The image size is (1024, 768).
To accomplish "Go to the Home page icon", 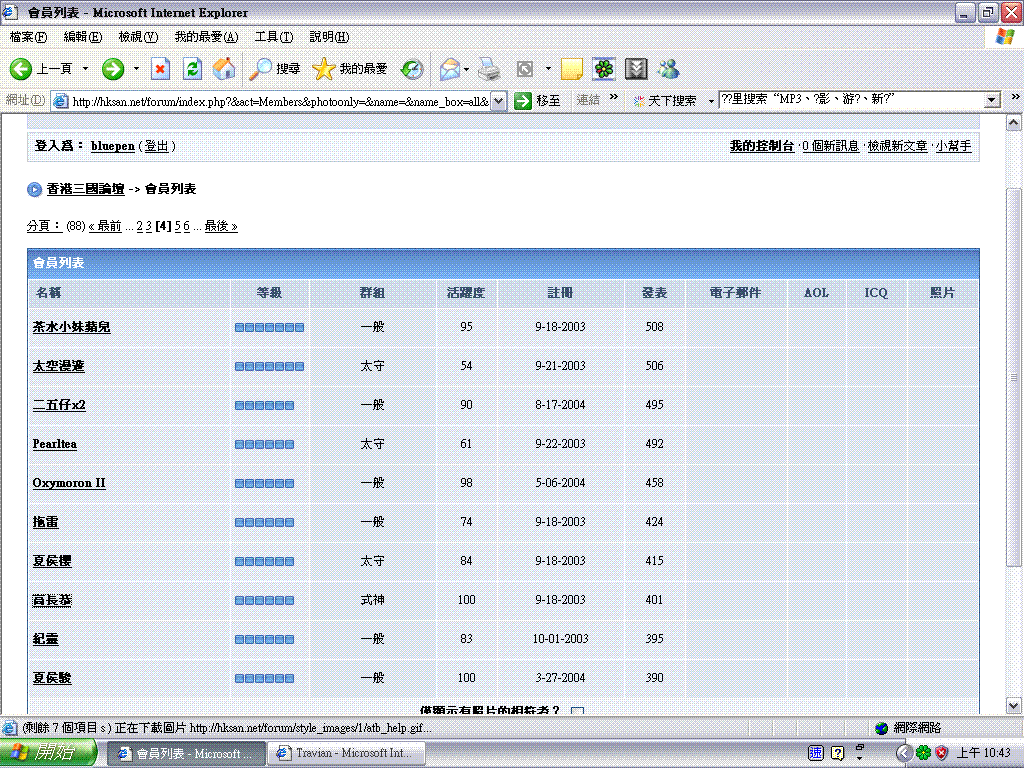I will point(225,69).
